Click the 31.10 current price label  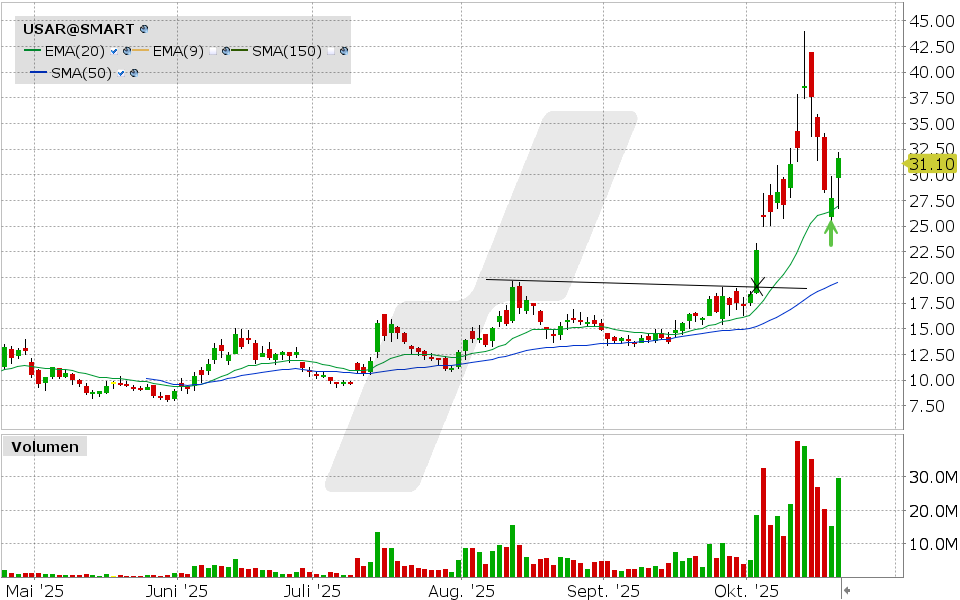[x=931, y=164]
